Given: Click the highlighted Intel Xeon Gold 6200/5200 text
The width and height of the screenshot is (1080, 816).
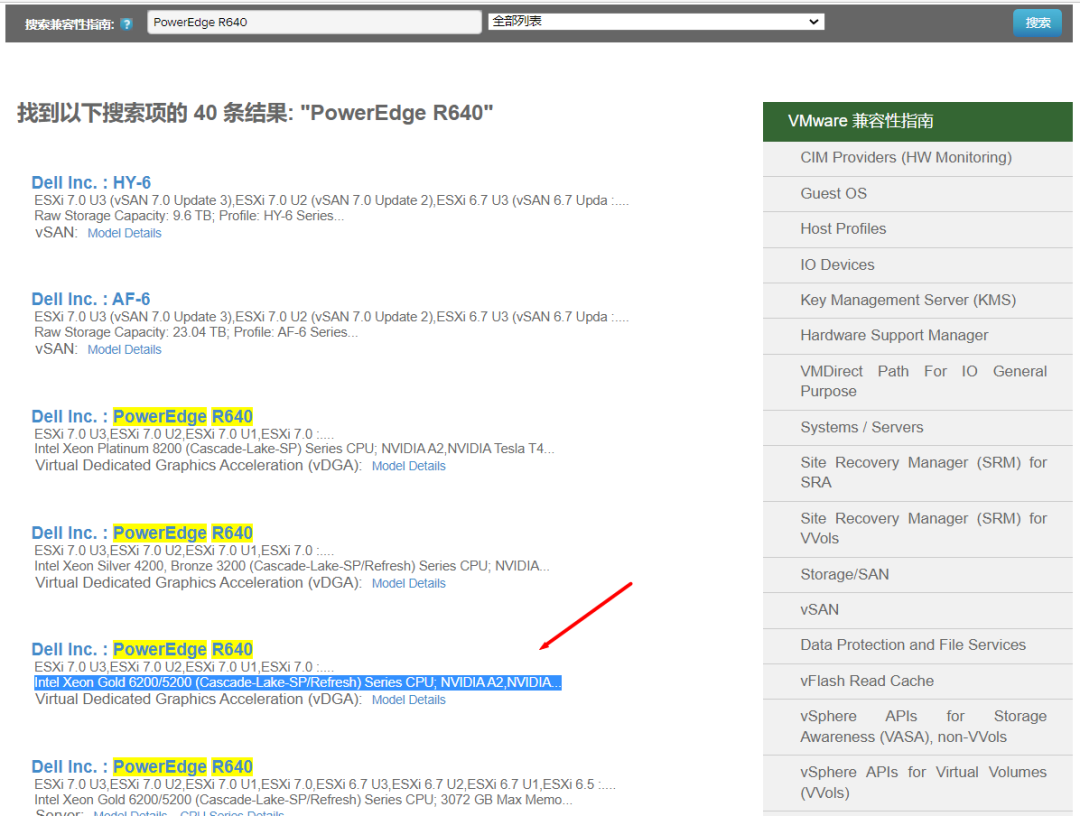Looking at the screenshot, I should pos(298,682).
